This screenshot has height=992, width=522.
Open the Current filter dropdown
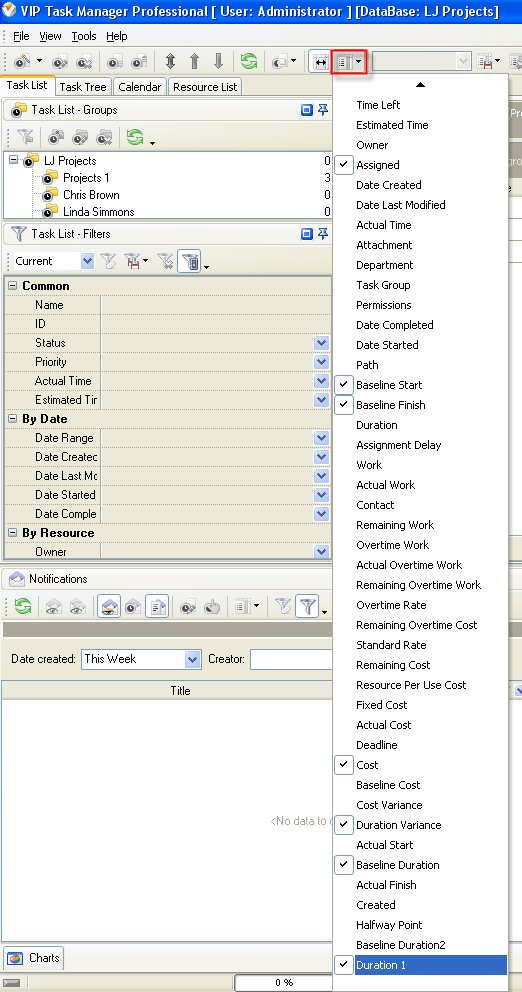[x=87, y=261]
